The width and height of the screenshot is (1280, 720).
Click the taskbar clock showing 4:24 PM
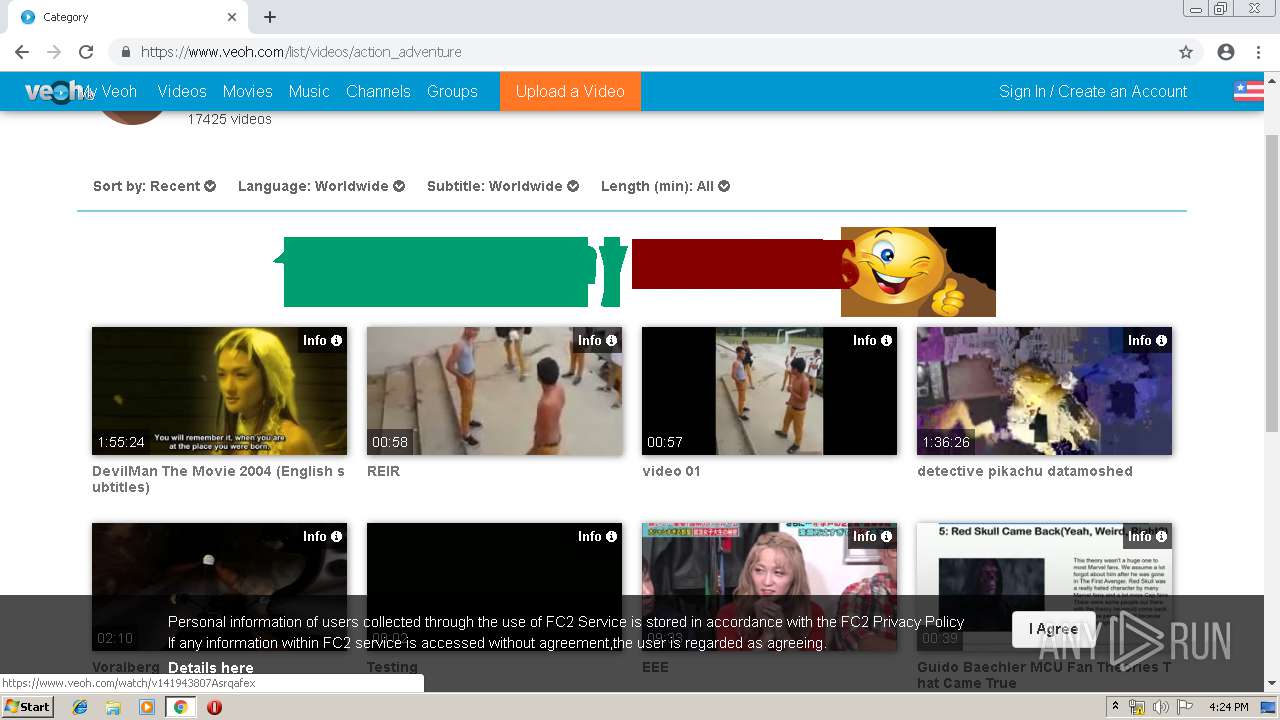click(1228, 707)
